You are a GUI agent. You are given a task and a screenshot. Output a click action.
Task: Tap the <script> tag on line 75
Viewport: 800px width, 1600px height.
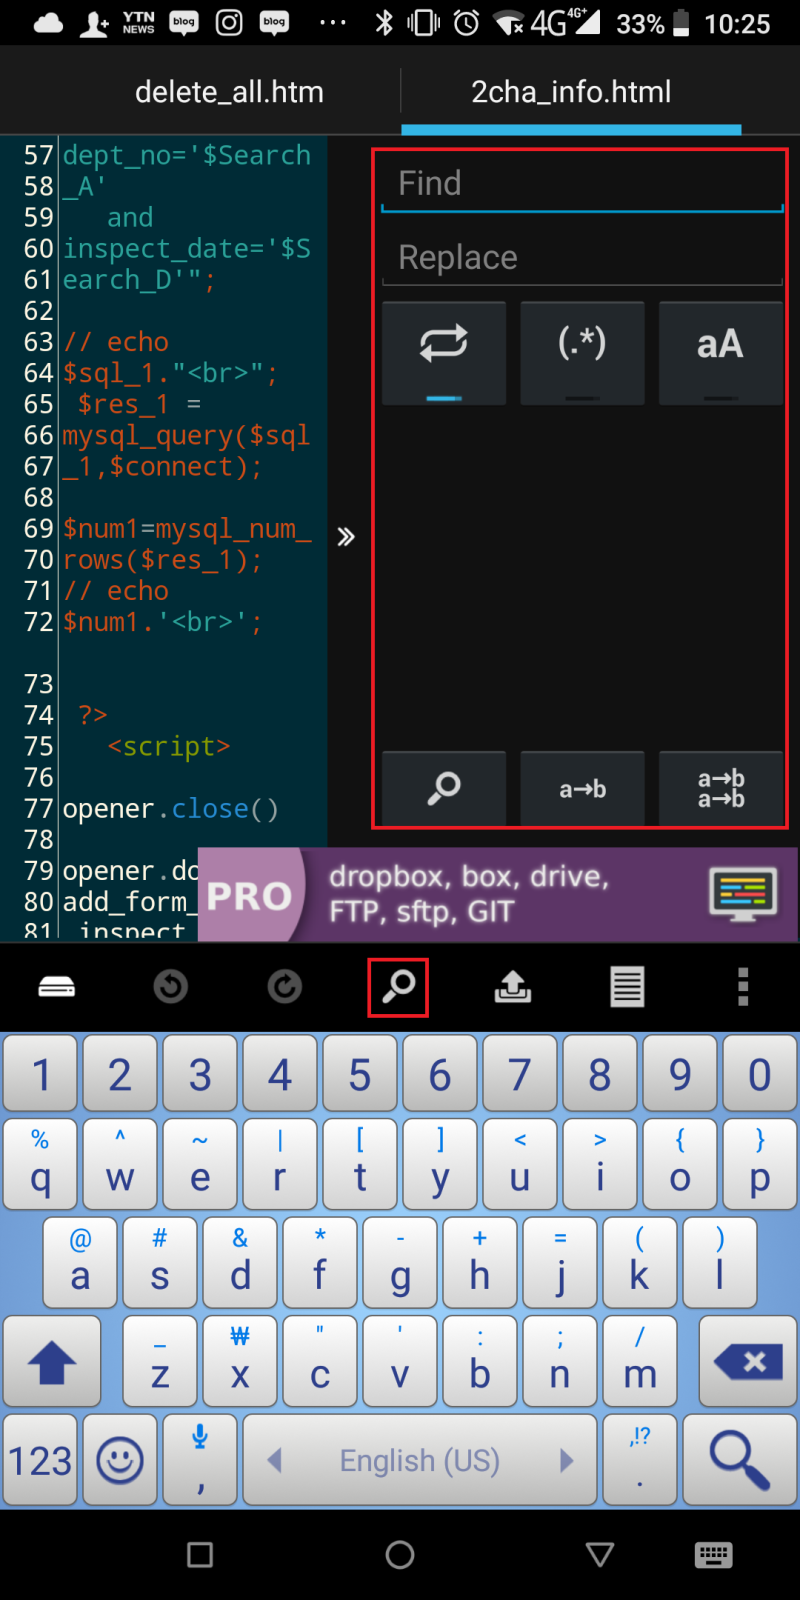(x=168, y=746)
